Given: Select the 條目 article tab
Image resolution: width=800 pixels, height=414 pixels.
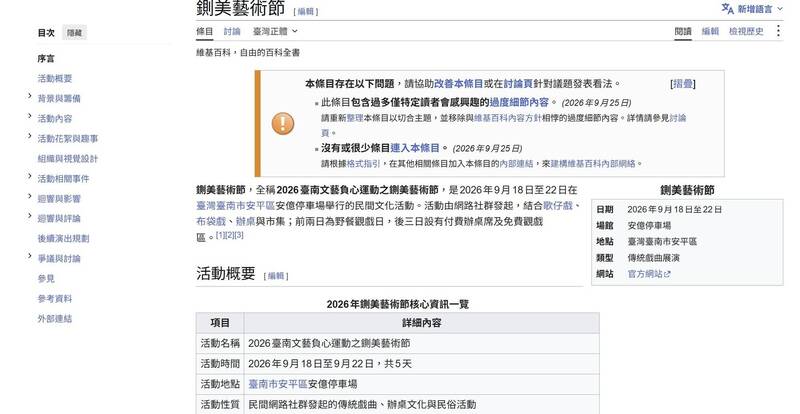Looking at the screenshot, I should coord(205,31).
